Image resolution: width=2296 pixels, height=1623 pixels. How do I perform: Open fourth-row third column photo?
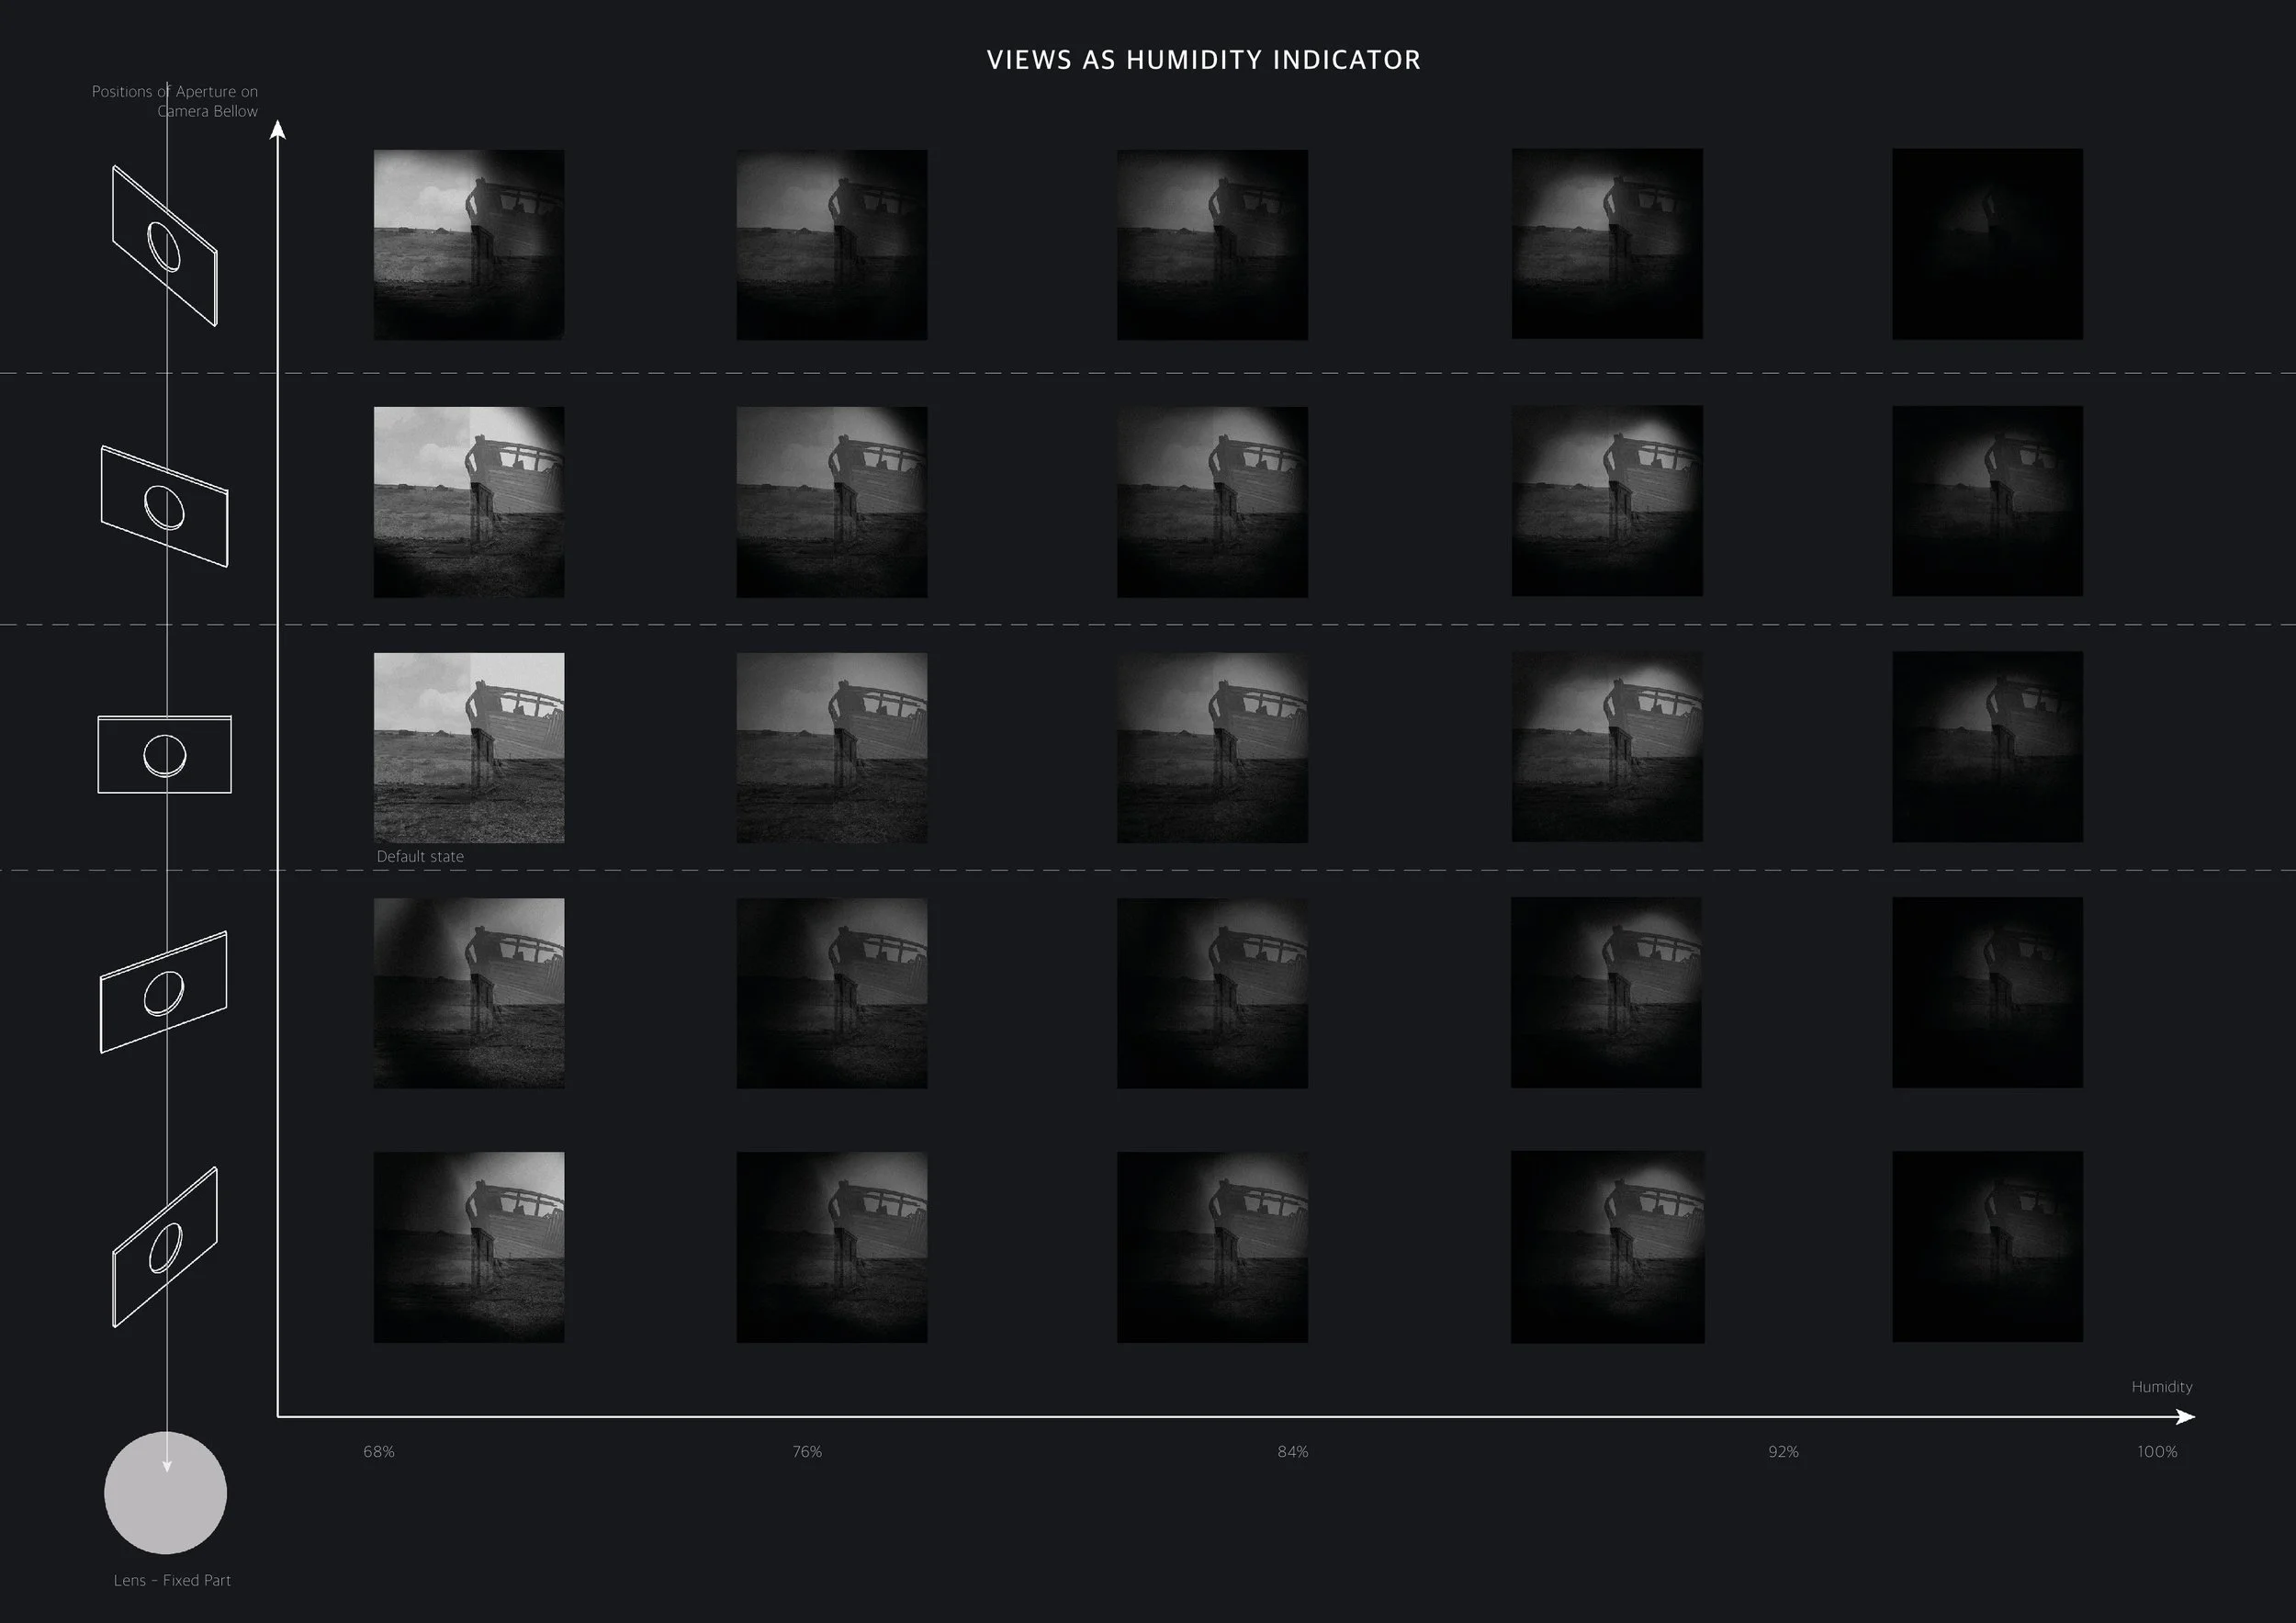click(x=1213, y=993)
